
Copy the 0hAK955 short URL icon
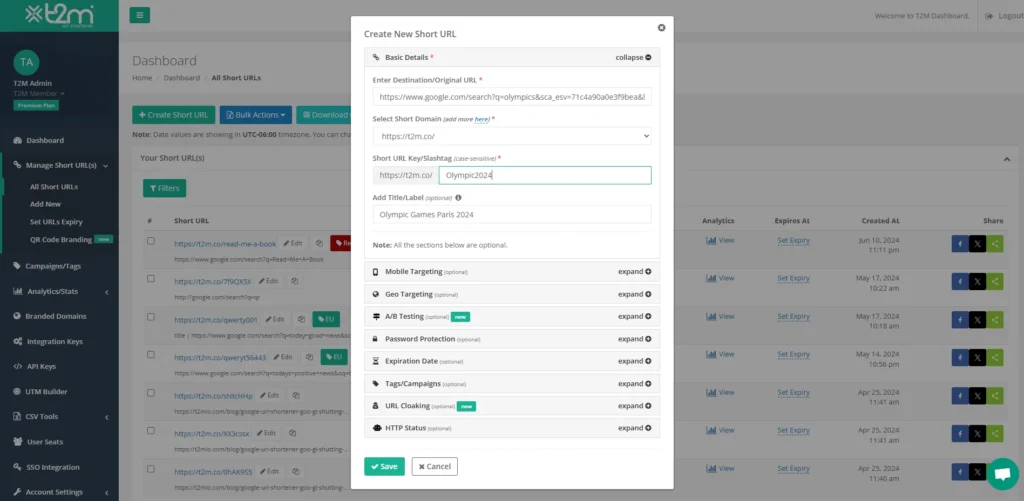tap(294, 471)
